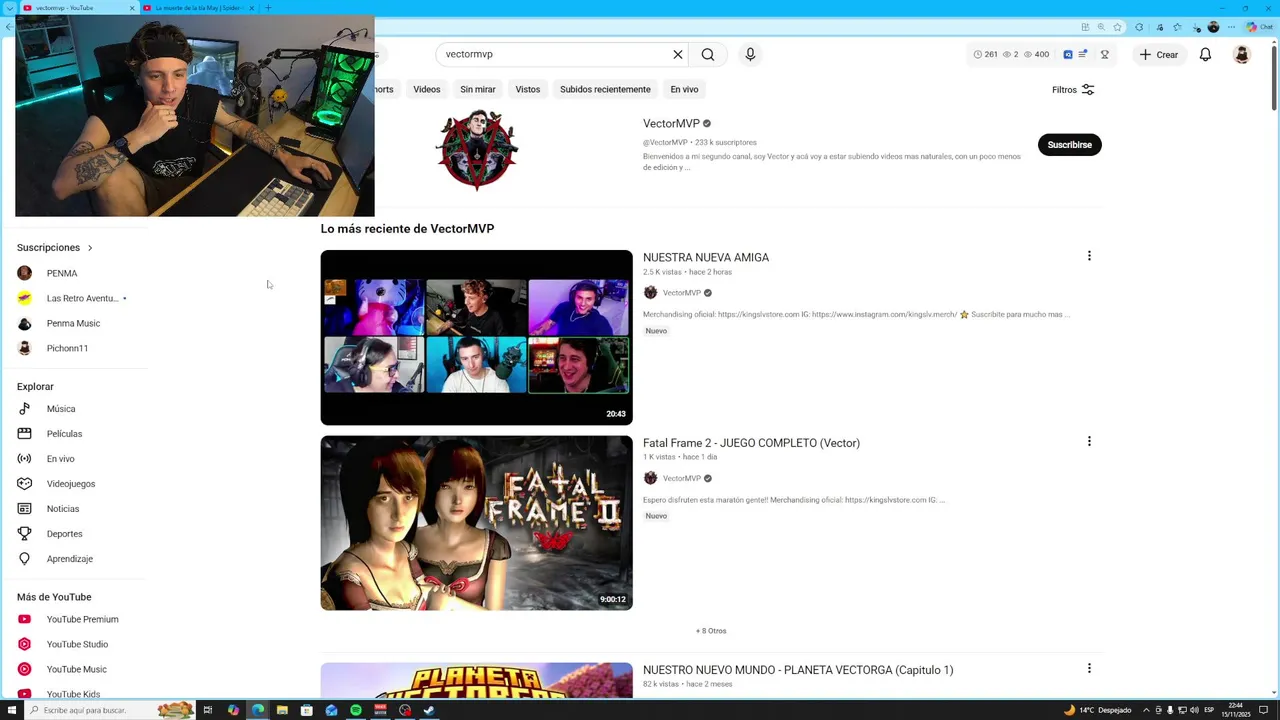This screenshot has height=720, width=1280.
Task: Open File Explorer from taskbar
Action: [x=282, y=710]
